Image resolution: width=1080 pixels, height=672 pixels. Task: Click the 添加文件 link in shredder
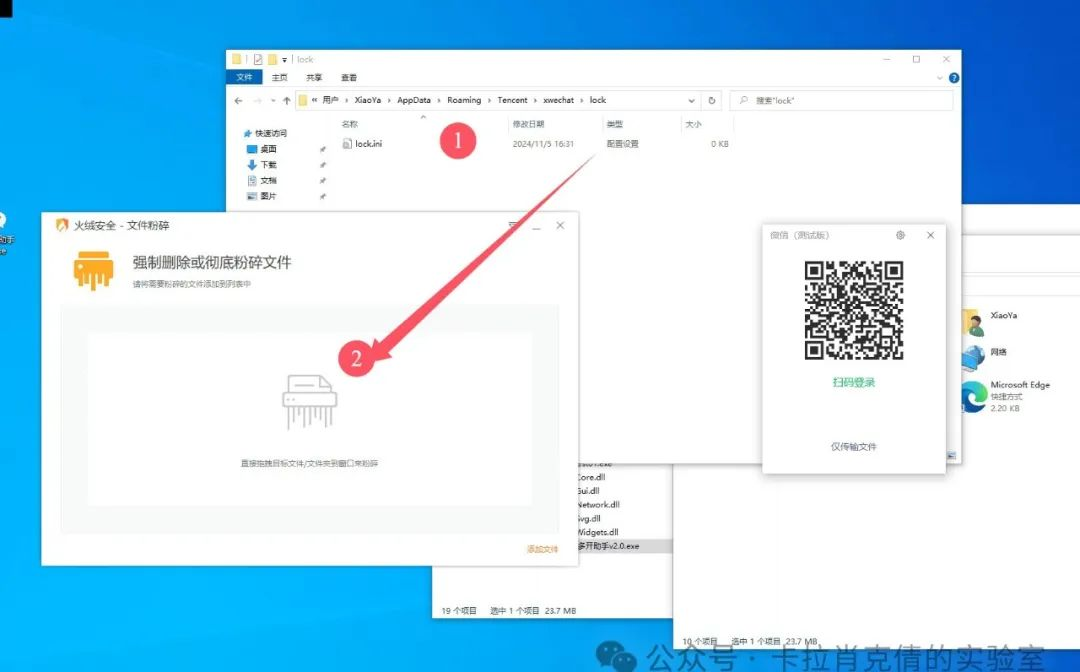pos(542,549)
